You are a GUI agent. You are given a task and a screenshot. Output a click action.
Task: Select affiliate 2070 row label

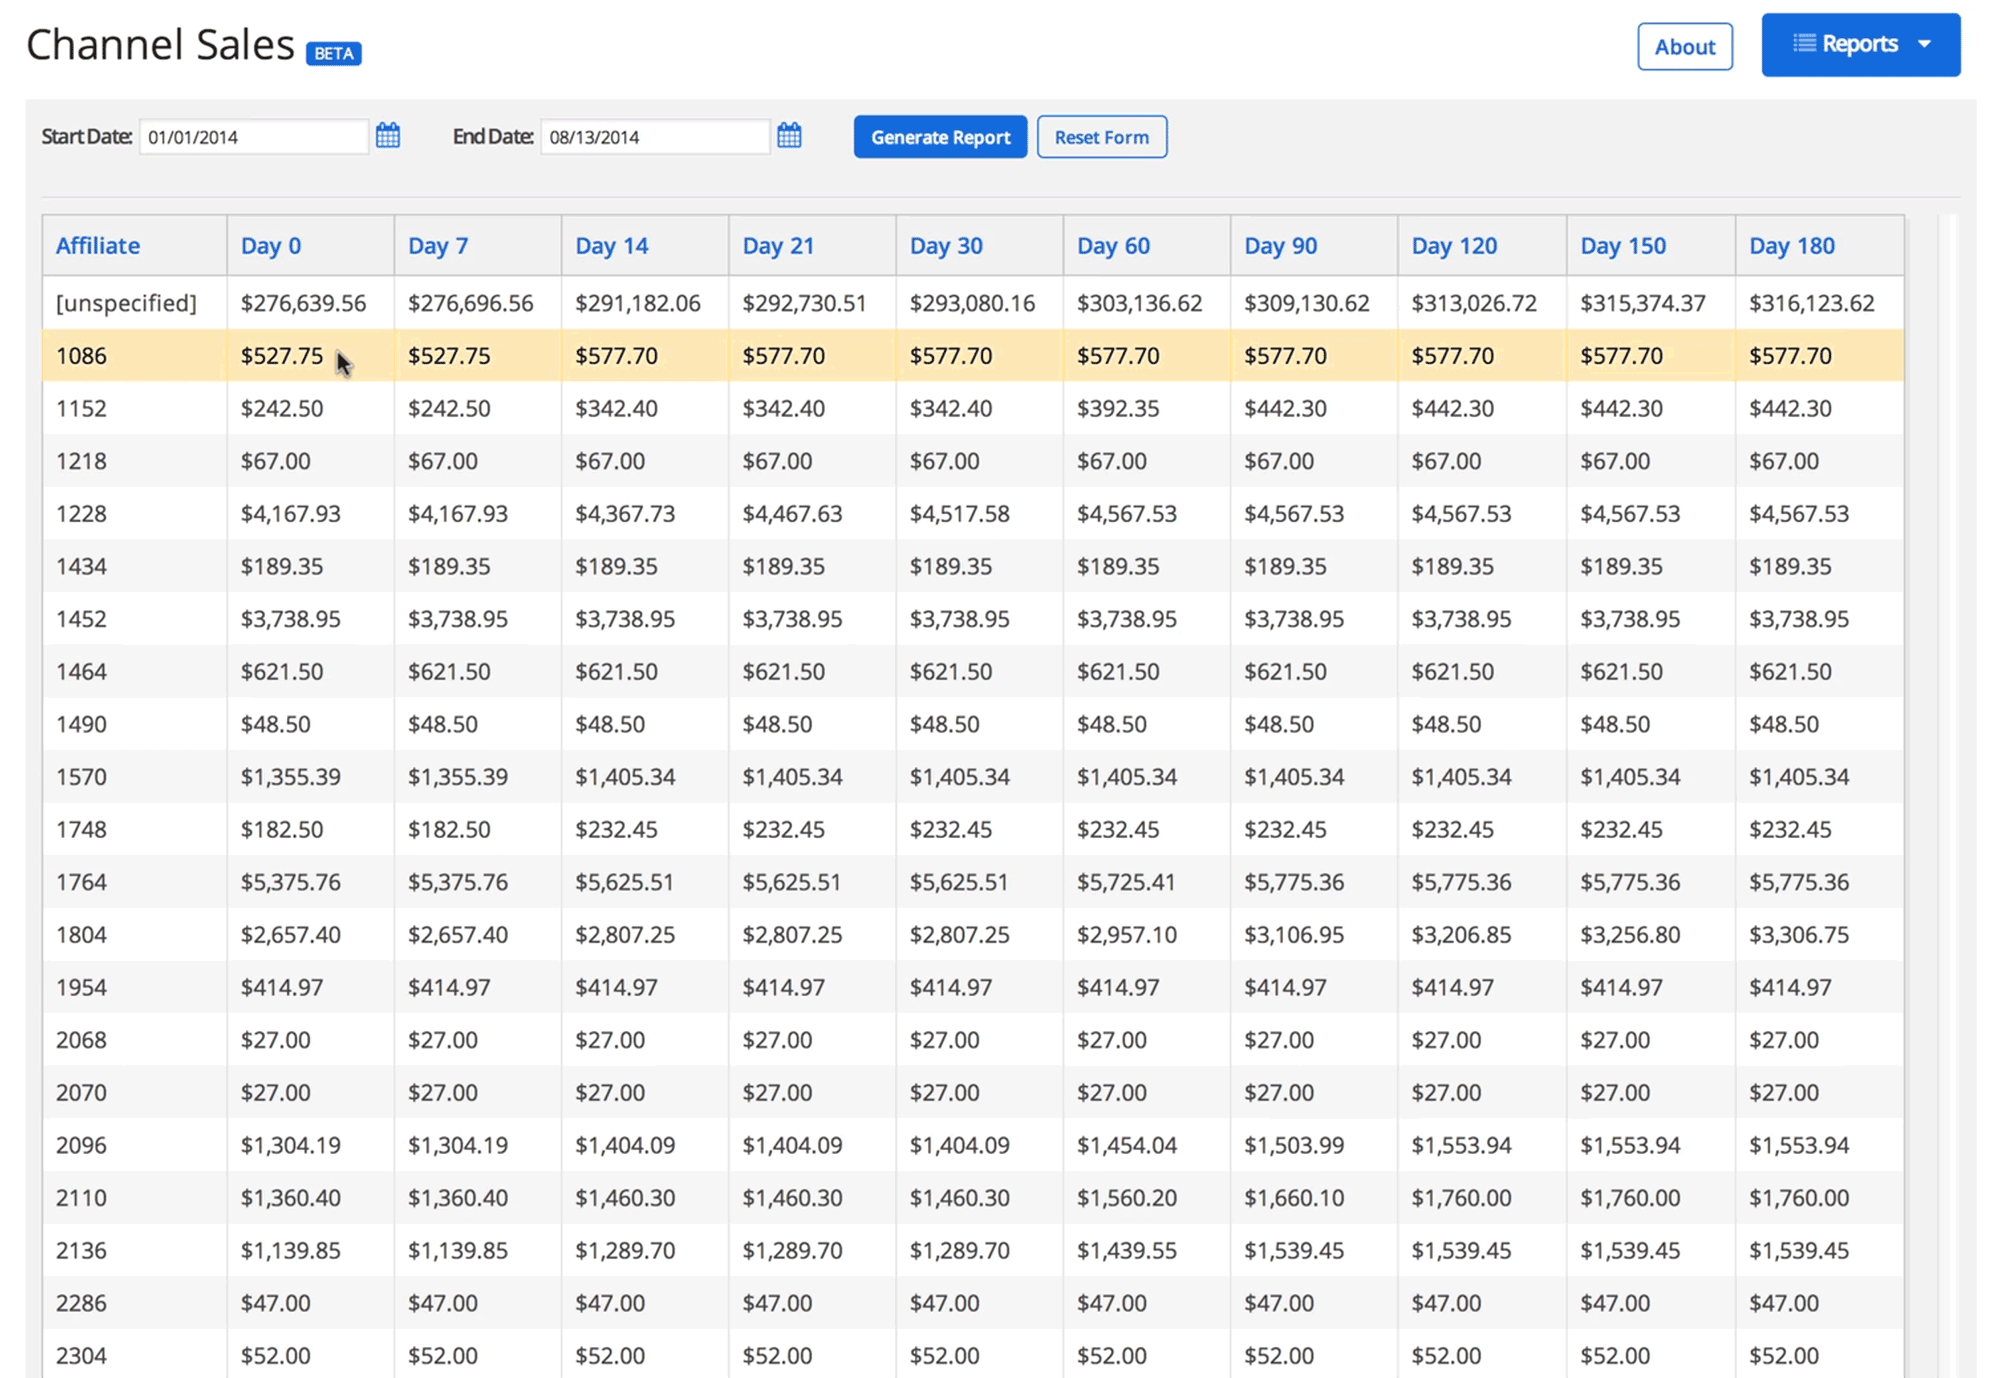click(81, 1092)
